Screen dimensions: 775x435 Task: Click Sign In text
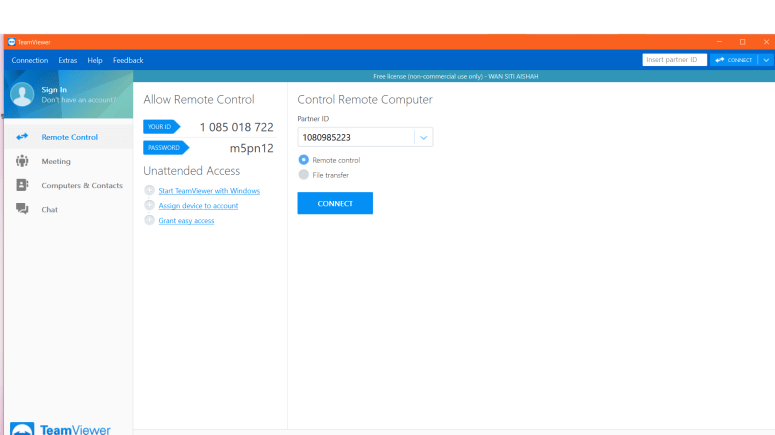point(54,89)
